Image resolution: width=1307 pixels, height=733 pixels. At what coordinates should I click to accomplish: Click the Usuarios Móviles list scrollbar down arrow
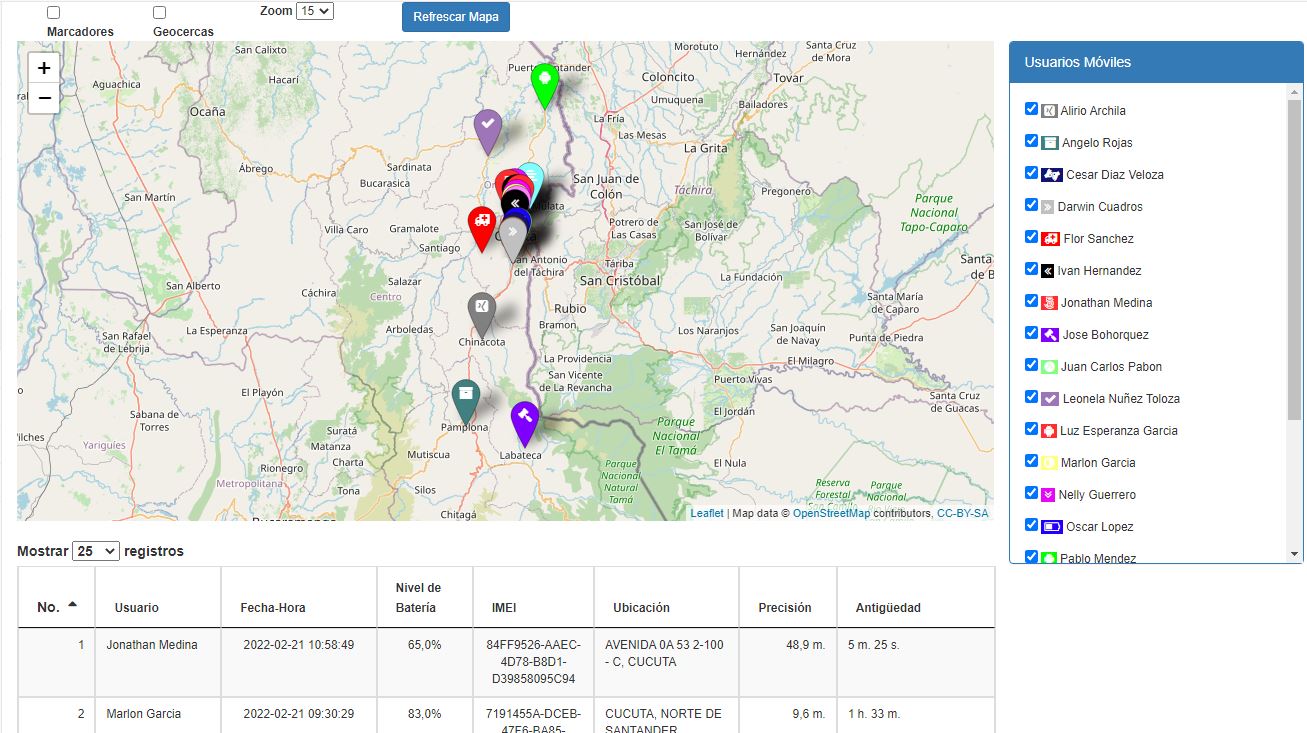coord(1295,554)
